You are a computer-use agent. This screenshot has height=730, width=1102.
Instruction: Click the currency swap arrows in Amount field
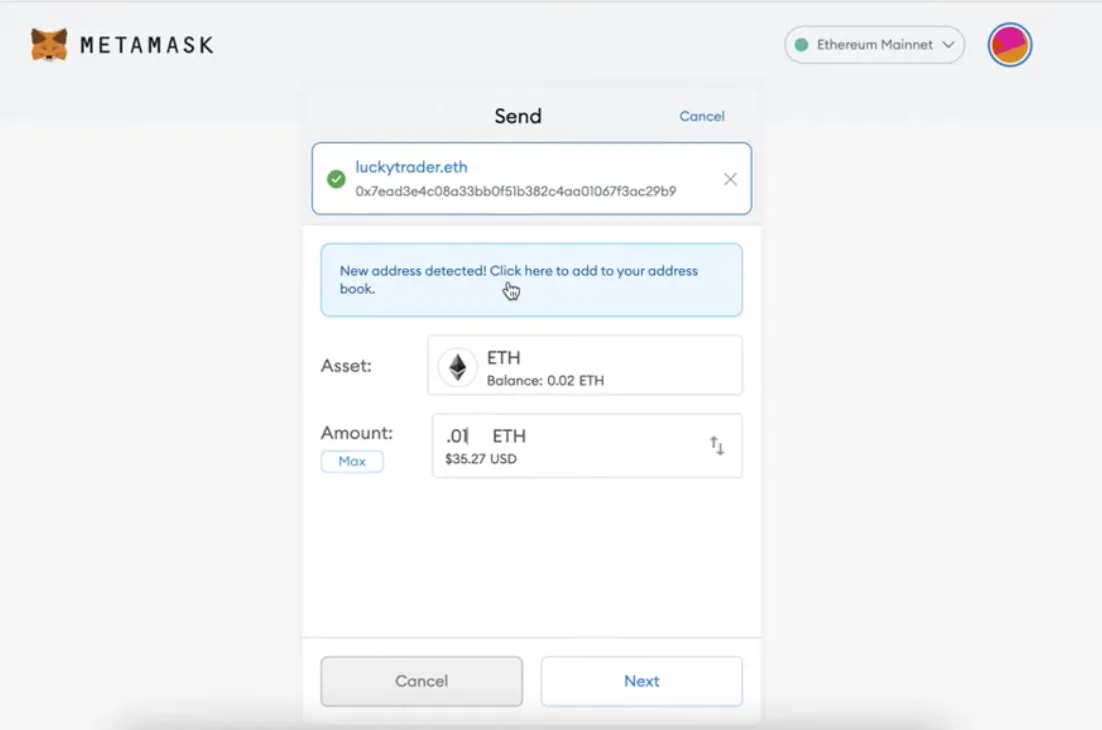tap(716, 445)
